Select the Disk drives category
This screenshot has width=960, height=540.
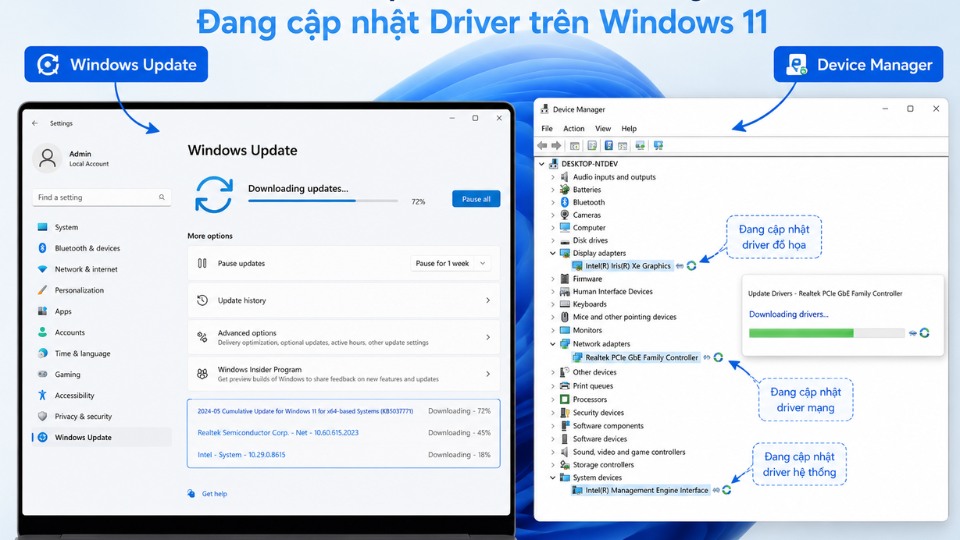pyautogui.click(x=590, y=240)
